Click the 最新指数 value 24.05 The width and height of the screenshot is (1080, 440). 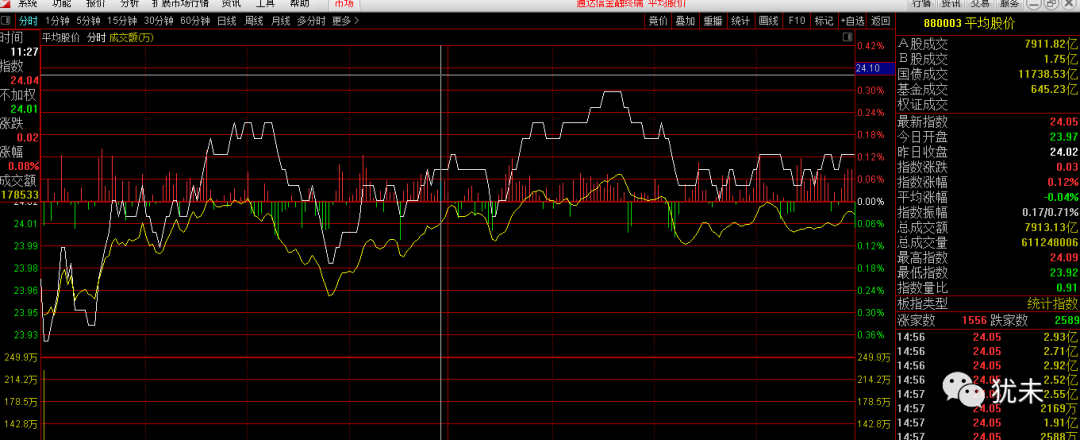(x=1063, y=122)
